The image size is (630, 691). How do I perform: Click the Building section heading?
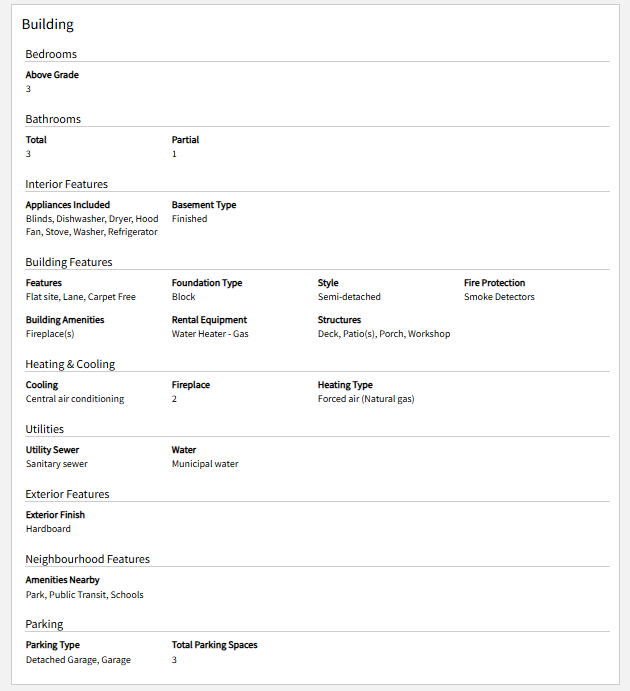tap(48, 24)
